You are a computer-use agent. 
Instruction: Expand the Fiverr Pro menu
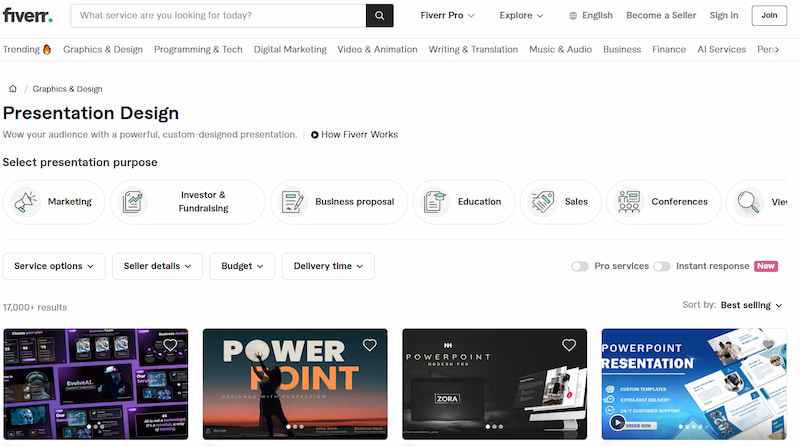click(x=447, y=15)
